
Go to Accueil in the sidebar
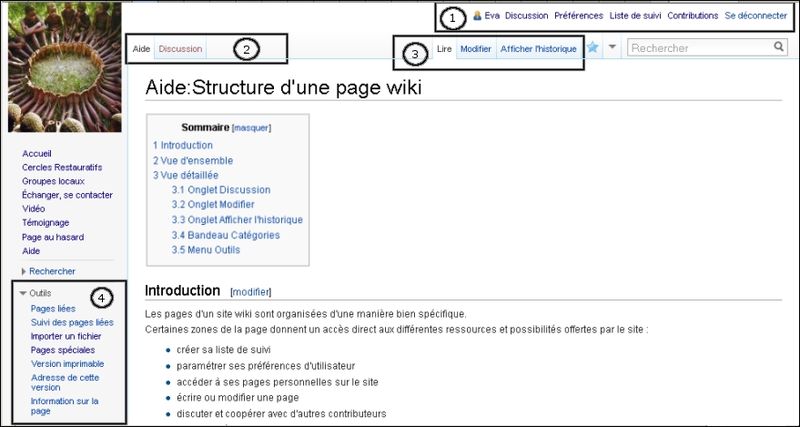tap(36, 153)
